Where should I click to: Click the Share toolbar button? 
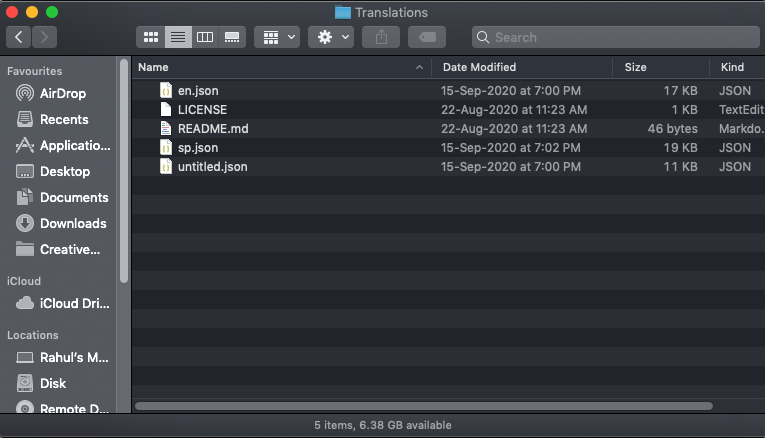[381, 37]
